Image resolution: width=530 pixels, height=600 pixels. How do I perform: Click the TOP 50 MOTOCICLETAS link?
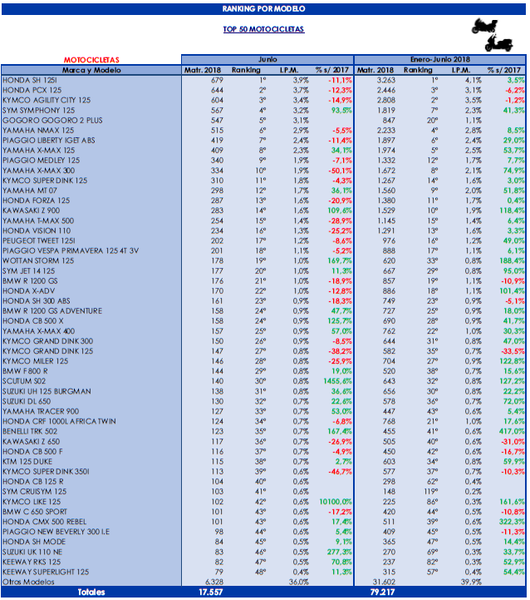point(264,29)
